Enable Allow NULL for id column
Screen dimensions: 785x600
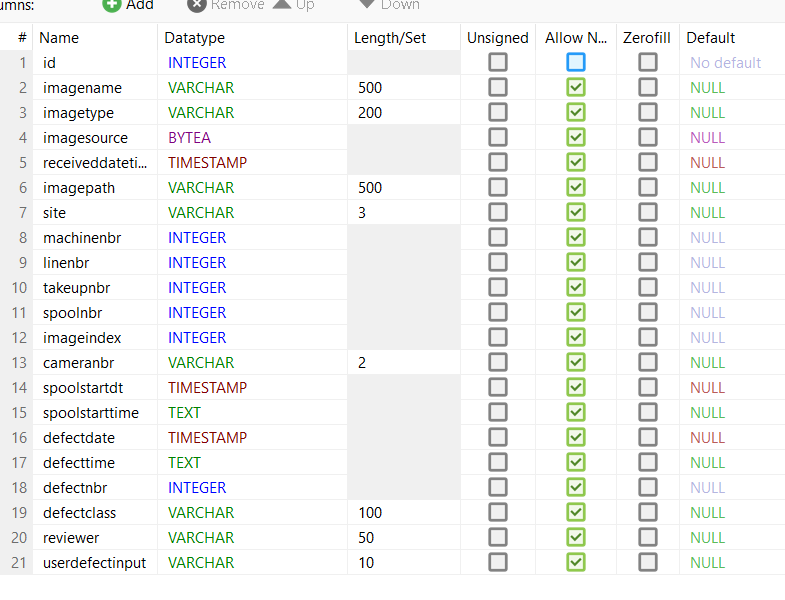coord(575,62)
